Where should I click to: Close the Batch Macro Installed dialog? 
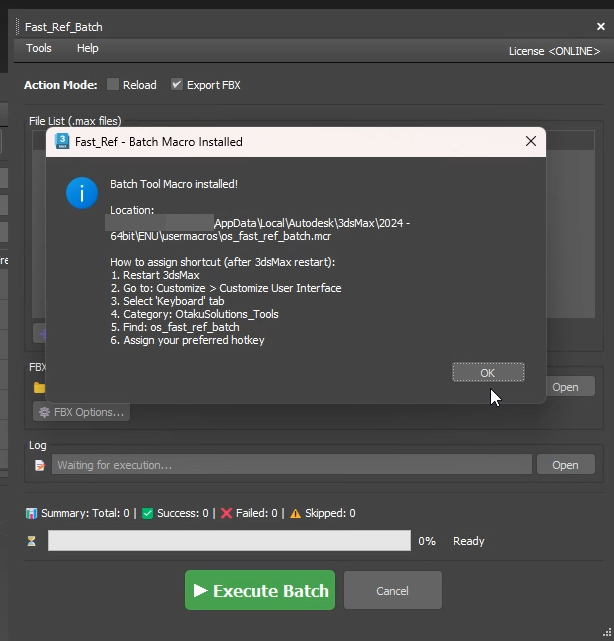[531, 142]
